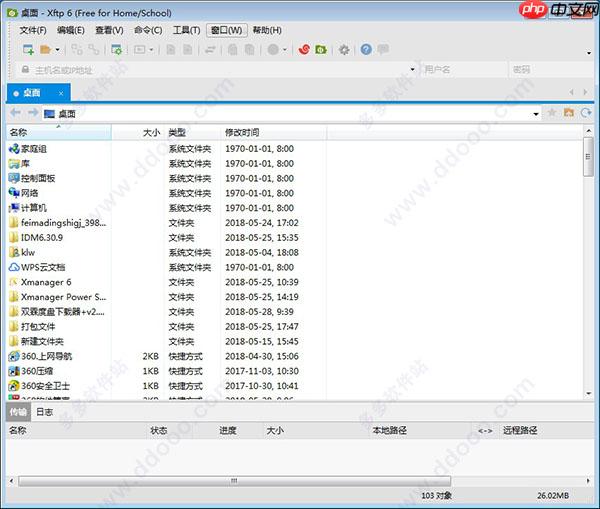
Task: Open the 编辑(E) menu
Action: (71, 30)
